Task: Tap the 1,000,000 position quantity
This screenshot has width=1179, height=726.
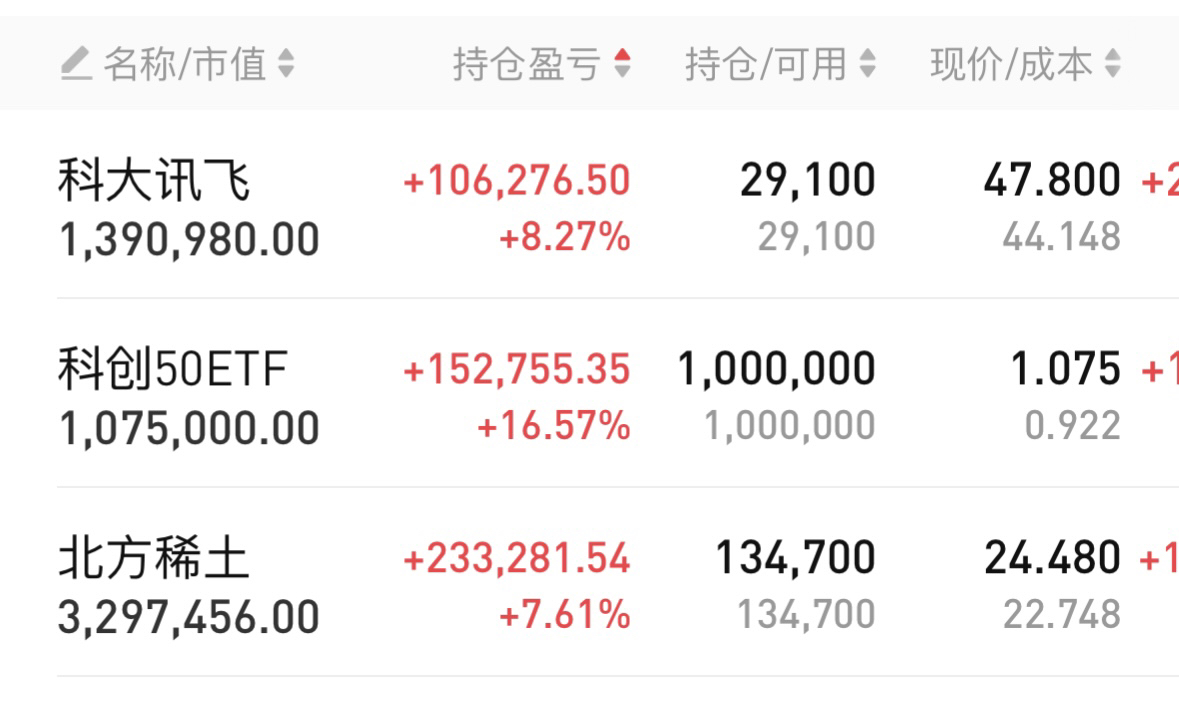Action: (777, 369)
